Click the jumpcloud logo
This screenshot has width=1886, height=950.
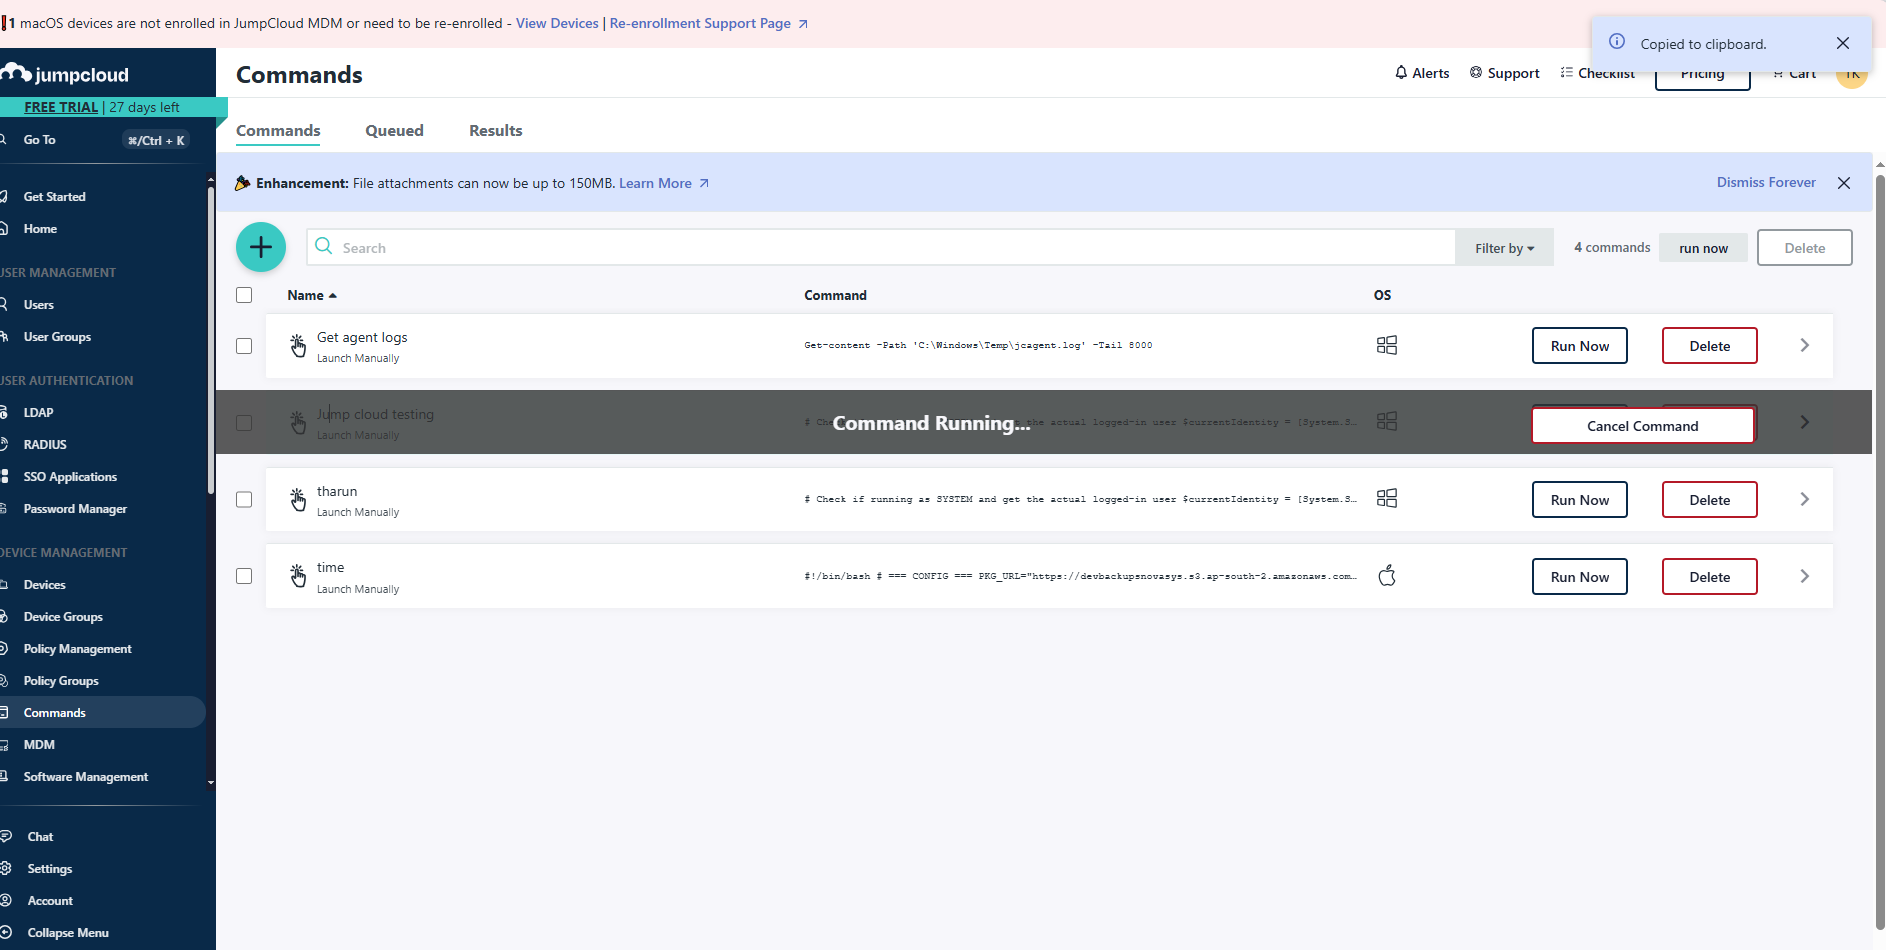[66, 74]
